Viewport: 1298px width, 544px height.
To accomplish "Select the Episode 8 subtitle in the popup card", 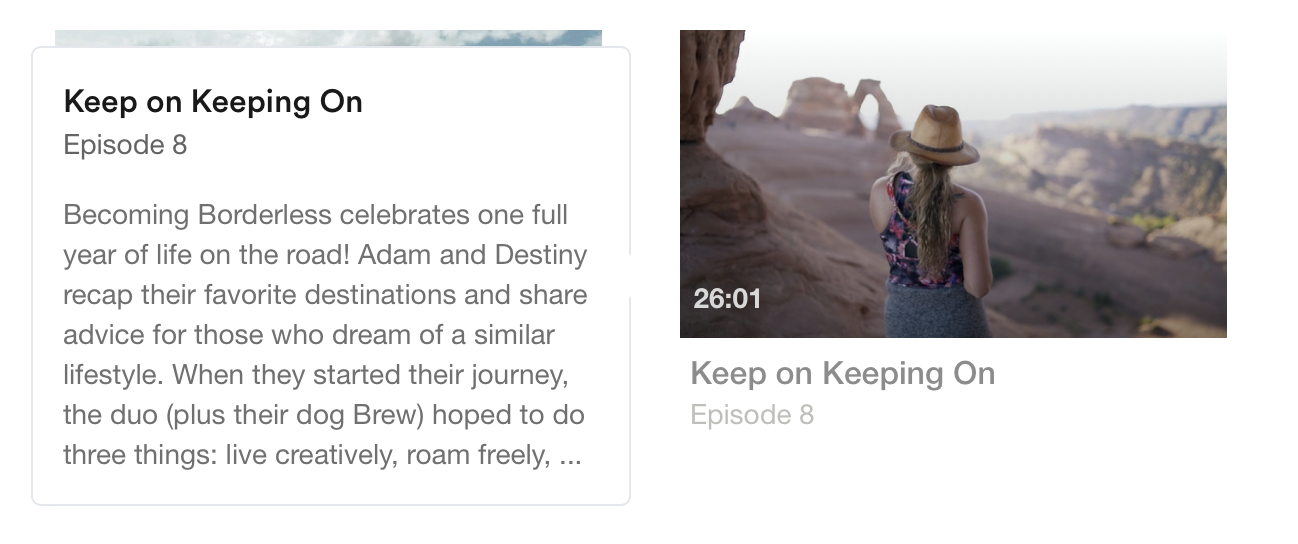I will pyautogui.click(x=125, y=145).
